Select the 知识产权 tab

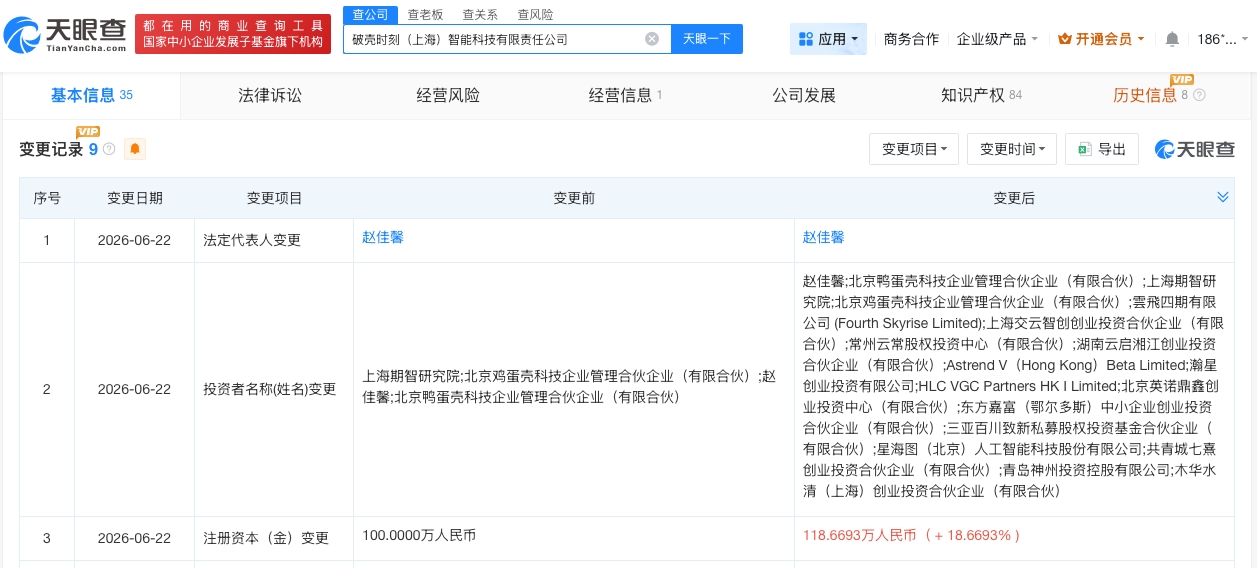(981, 95)
